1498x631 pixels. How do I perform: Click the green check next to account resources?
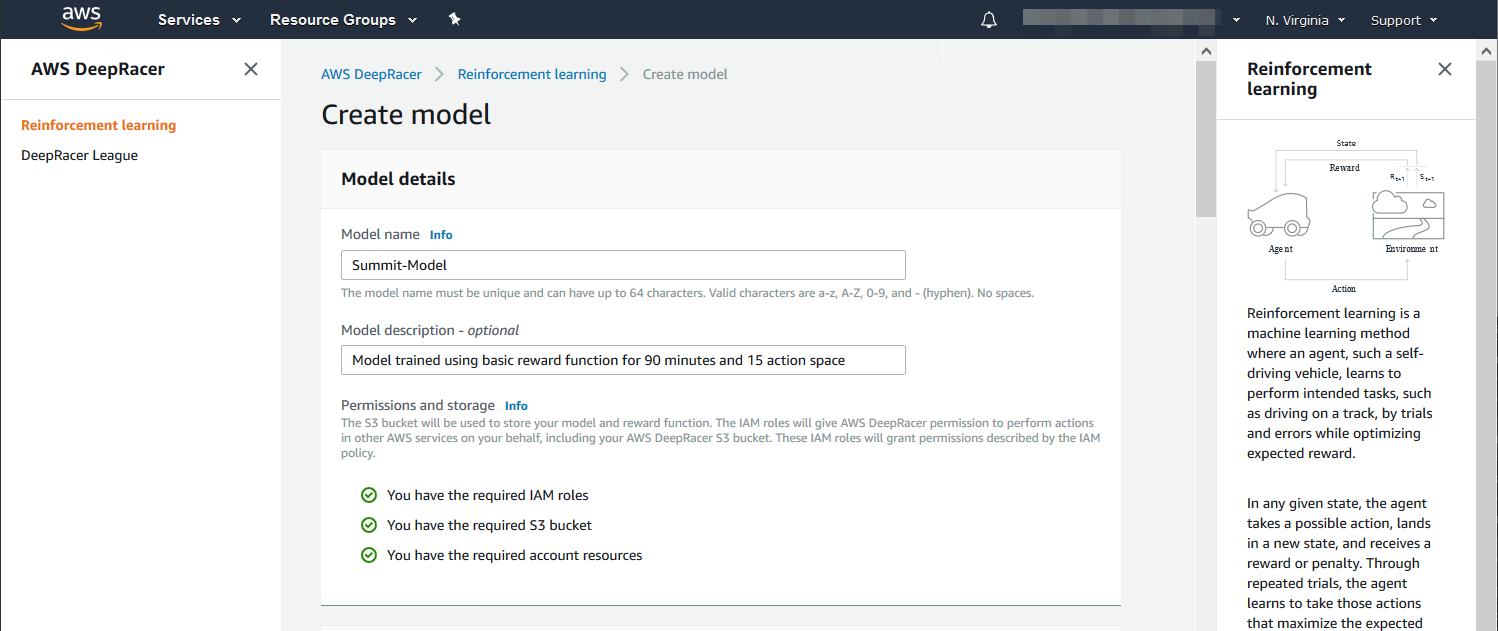369,555
